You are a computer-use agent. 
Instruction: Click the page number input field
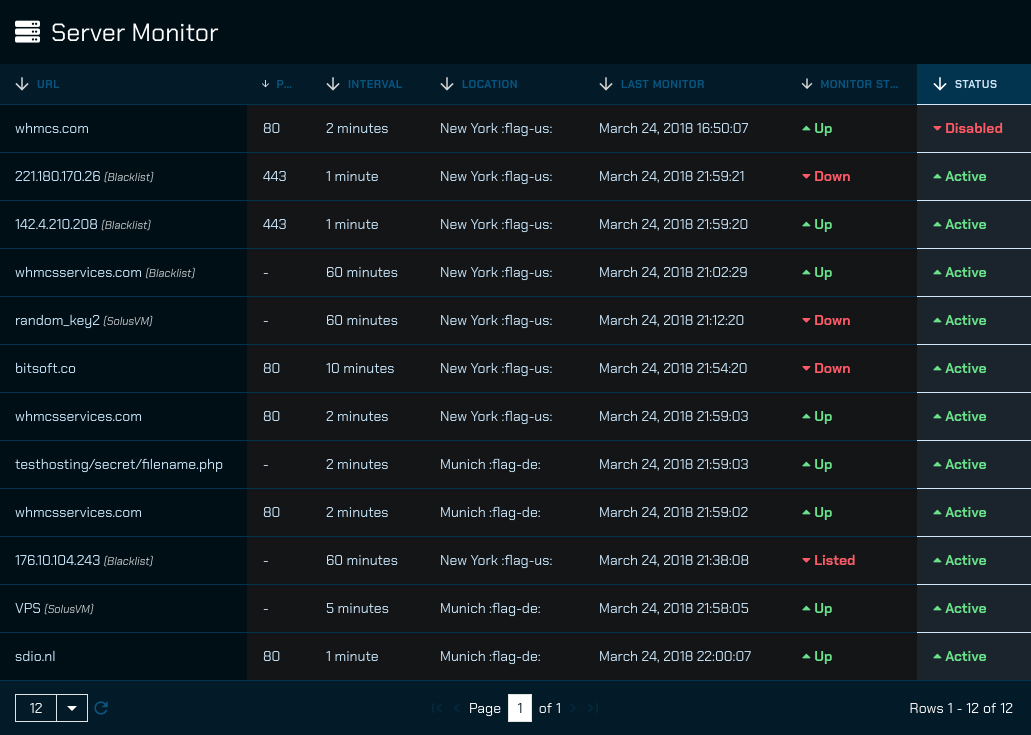(520, 708)
